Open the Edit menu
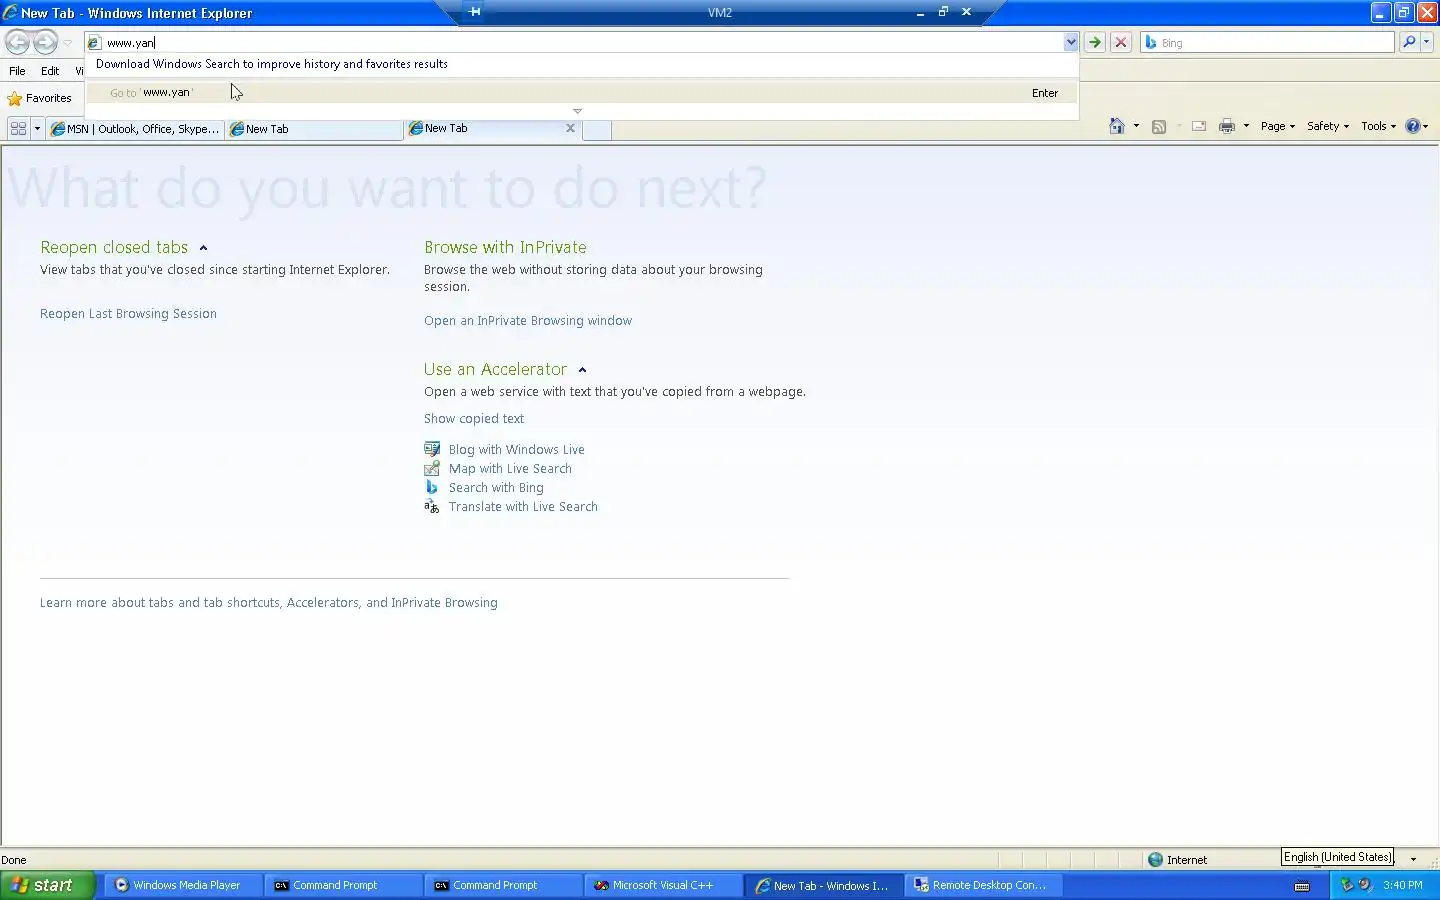Viewport: 1440px width, 900px height. tap(50, 71)
